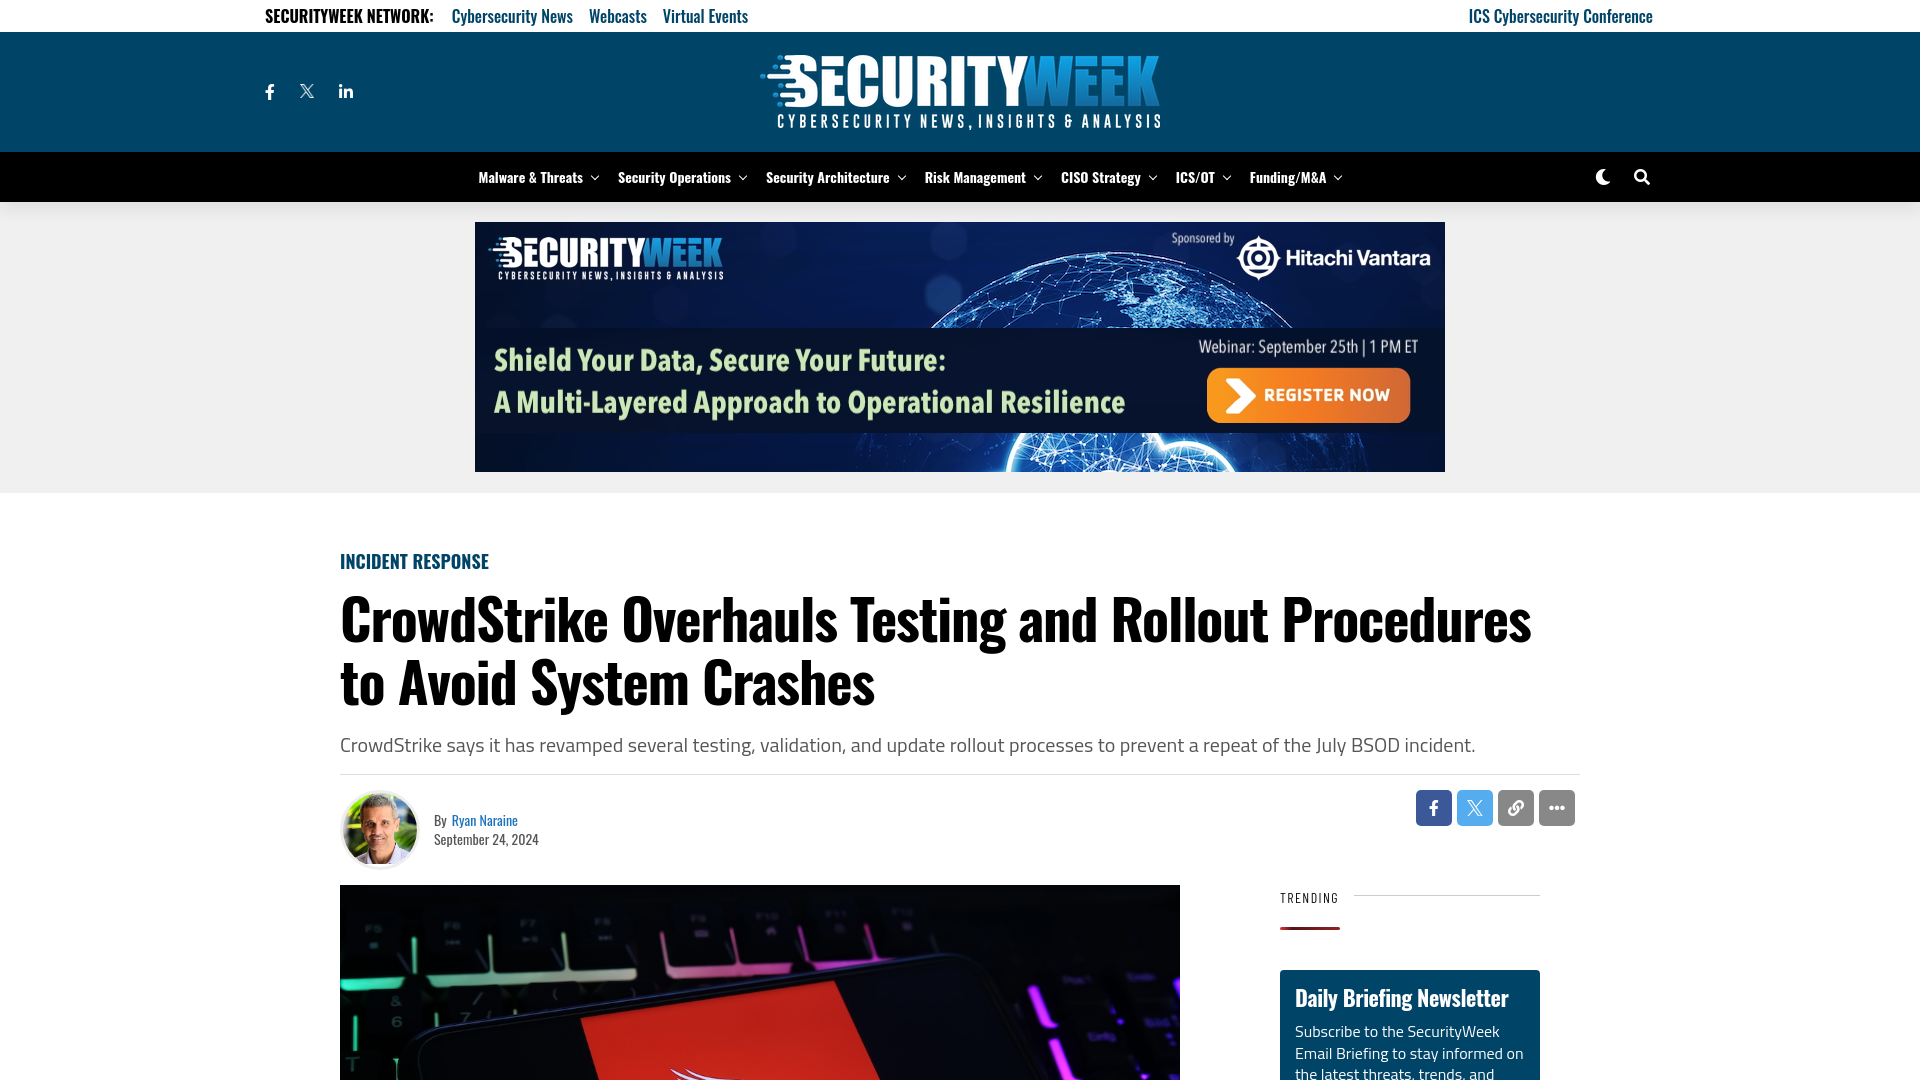Click author link Ryan Naraine
This screenshot has height=1080, width=1920.
[484, 819]
